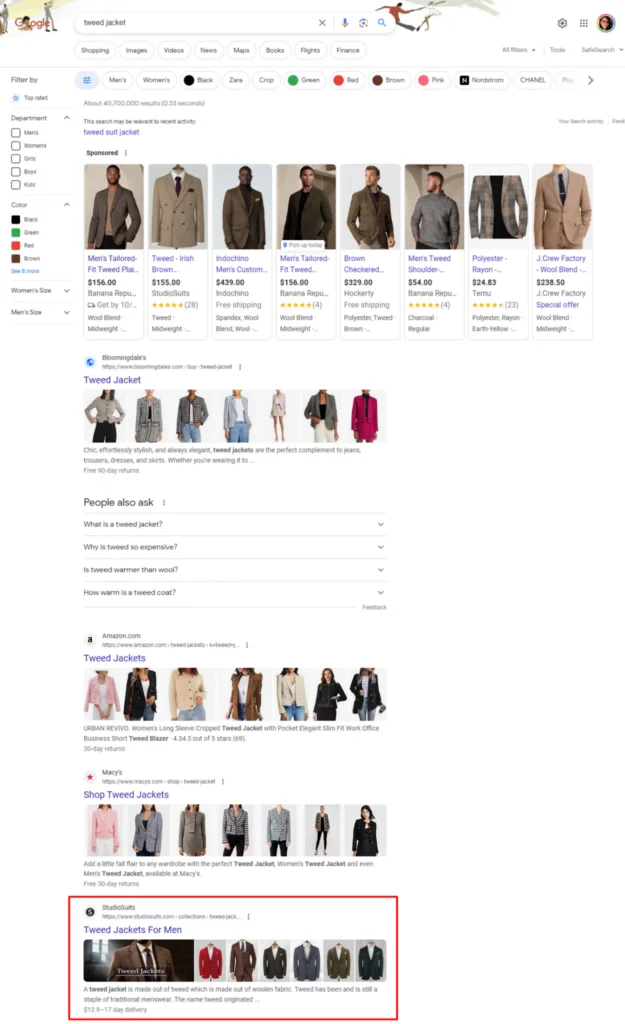Click the Top rated star filter
This screenshot has width=625, height=1024.
pos(30,98)
